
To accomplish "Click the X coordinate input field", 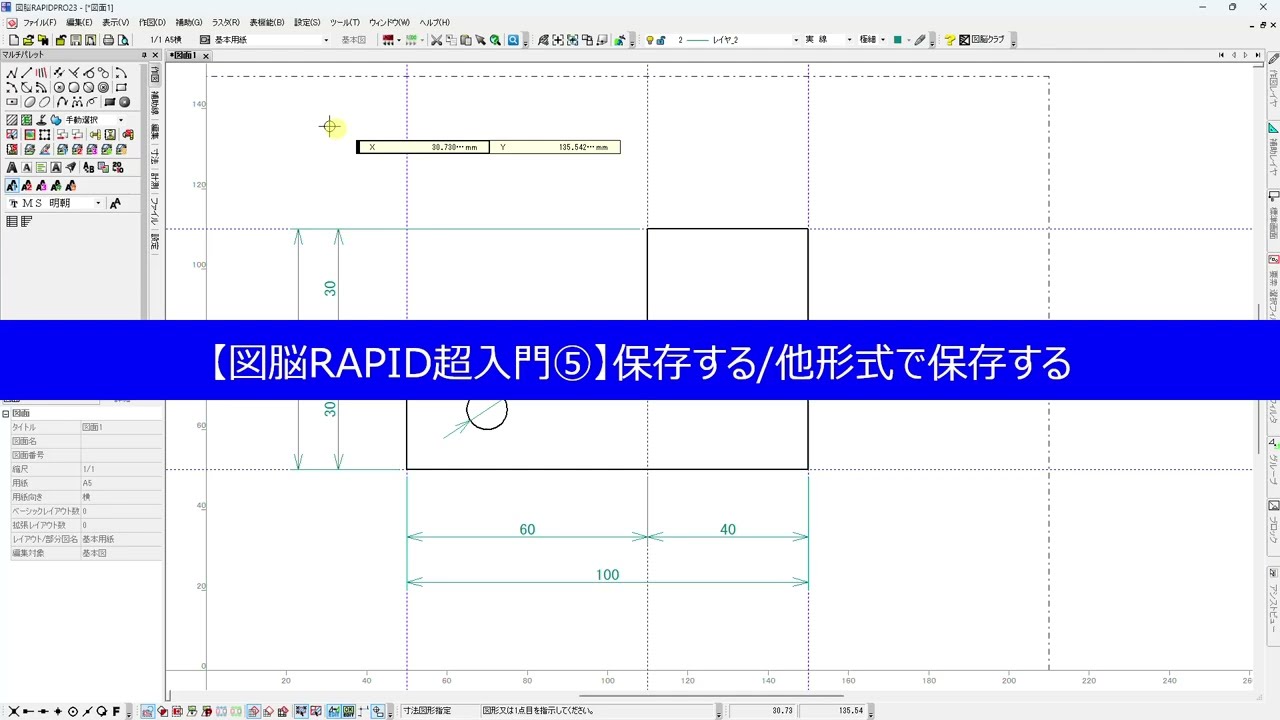I will point(423,147).
